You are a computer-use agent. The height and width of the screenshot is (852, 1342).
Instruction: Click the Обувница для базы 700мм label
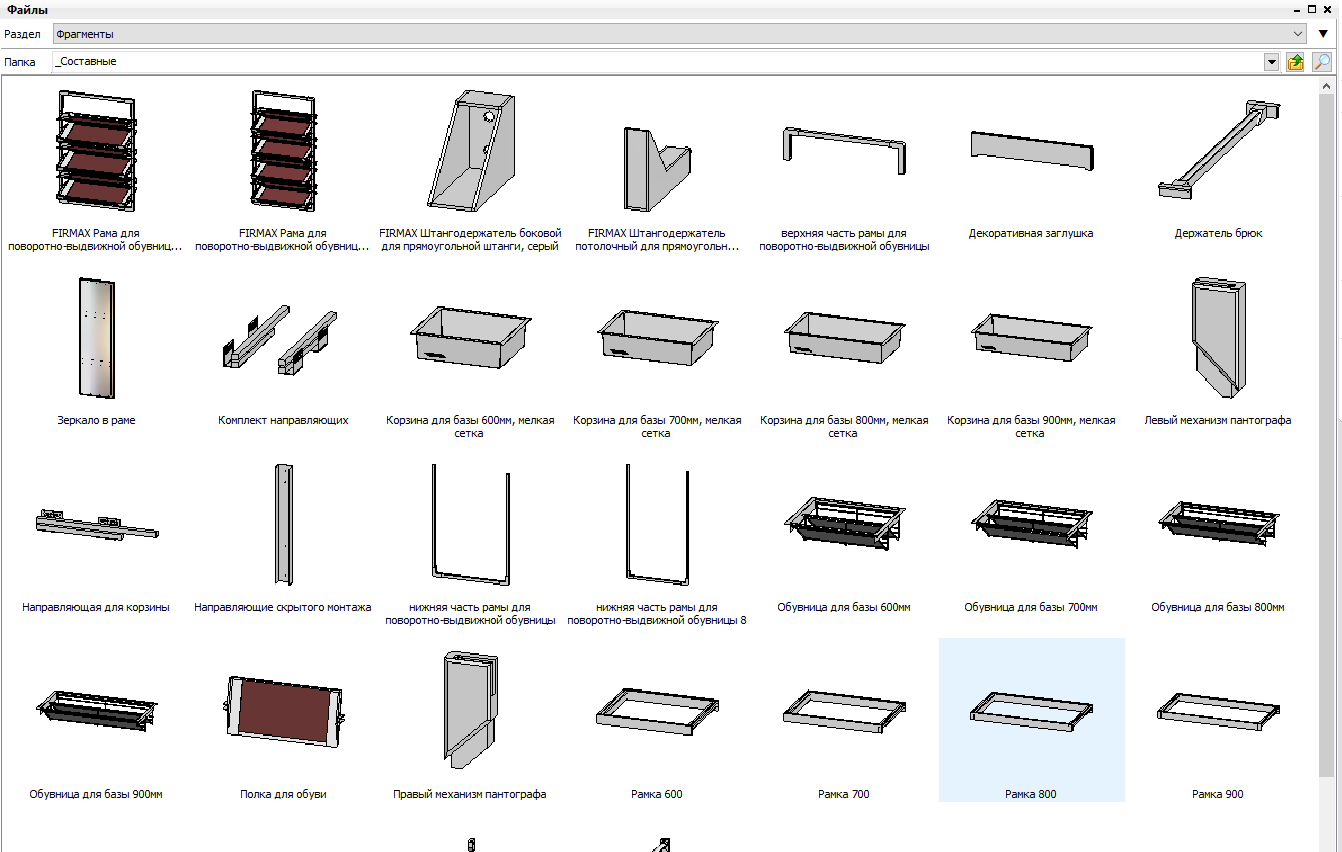[1031, 607]
